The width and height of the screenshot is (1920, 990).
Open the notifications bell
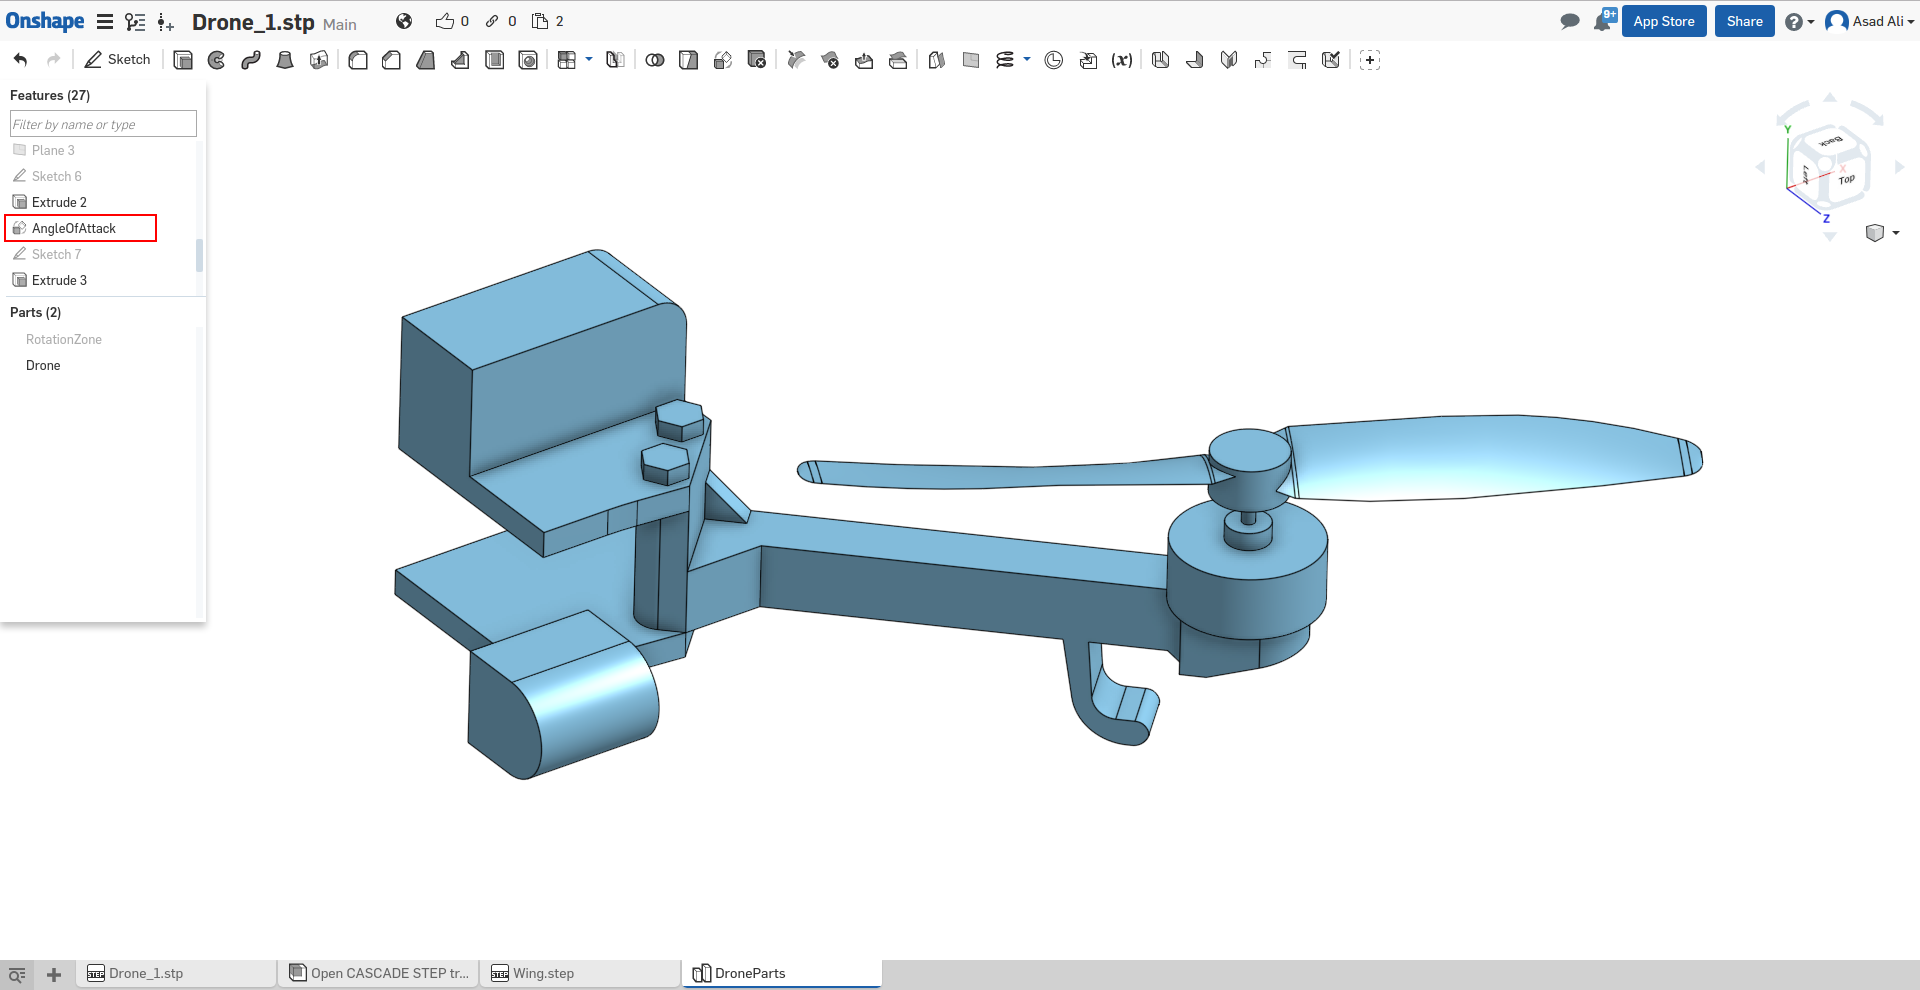point(1602,22)
